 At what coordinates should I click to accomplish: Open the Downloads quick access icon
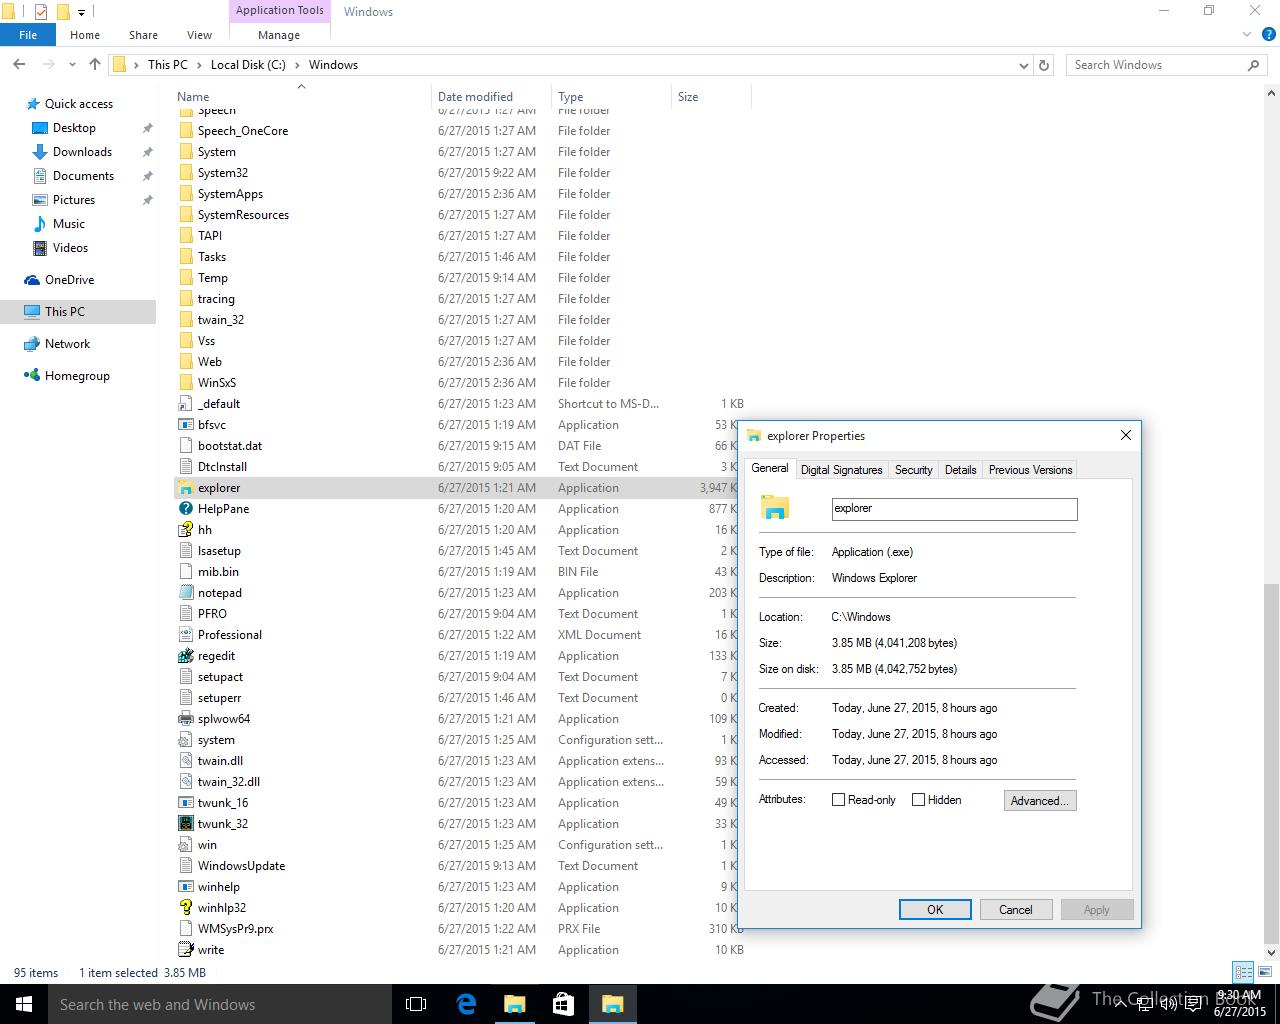click(40, 152)
